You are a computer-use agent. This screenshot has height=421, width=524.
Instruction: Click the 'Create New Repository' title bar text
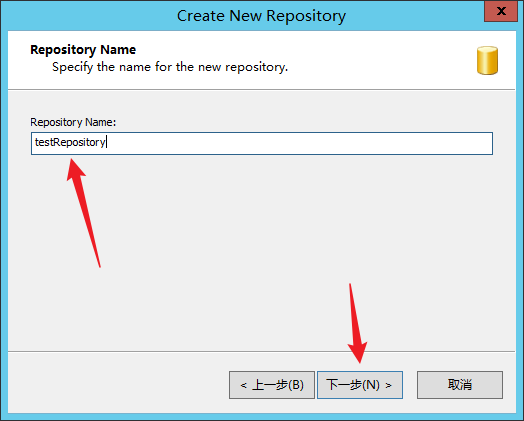[x=261, y=16]
